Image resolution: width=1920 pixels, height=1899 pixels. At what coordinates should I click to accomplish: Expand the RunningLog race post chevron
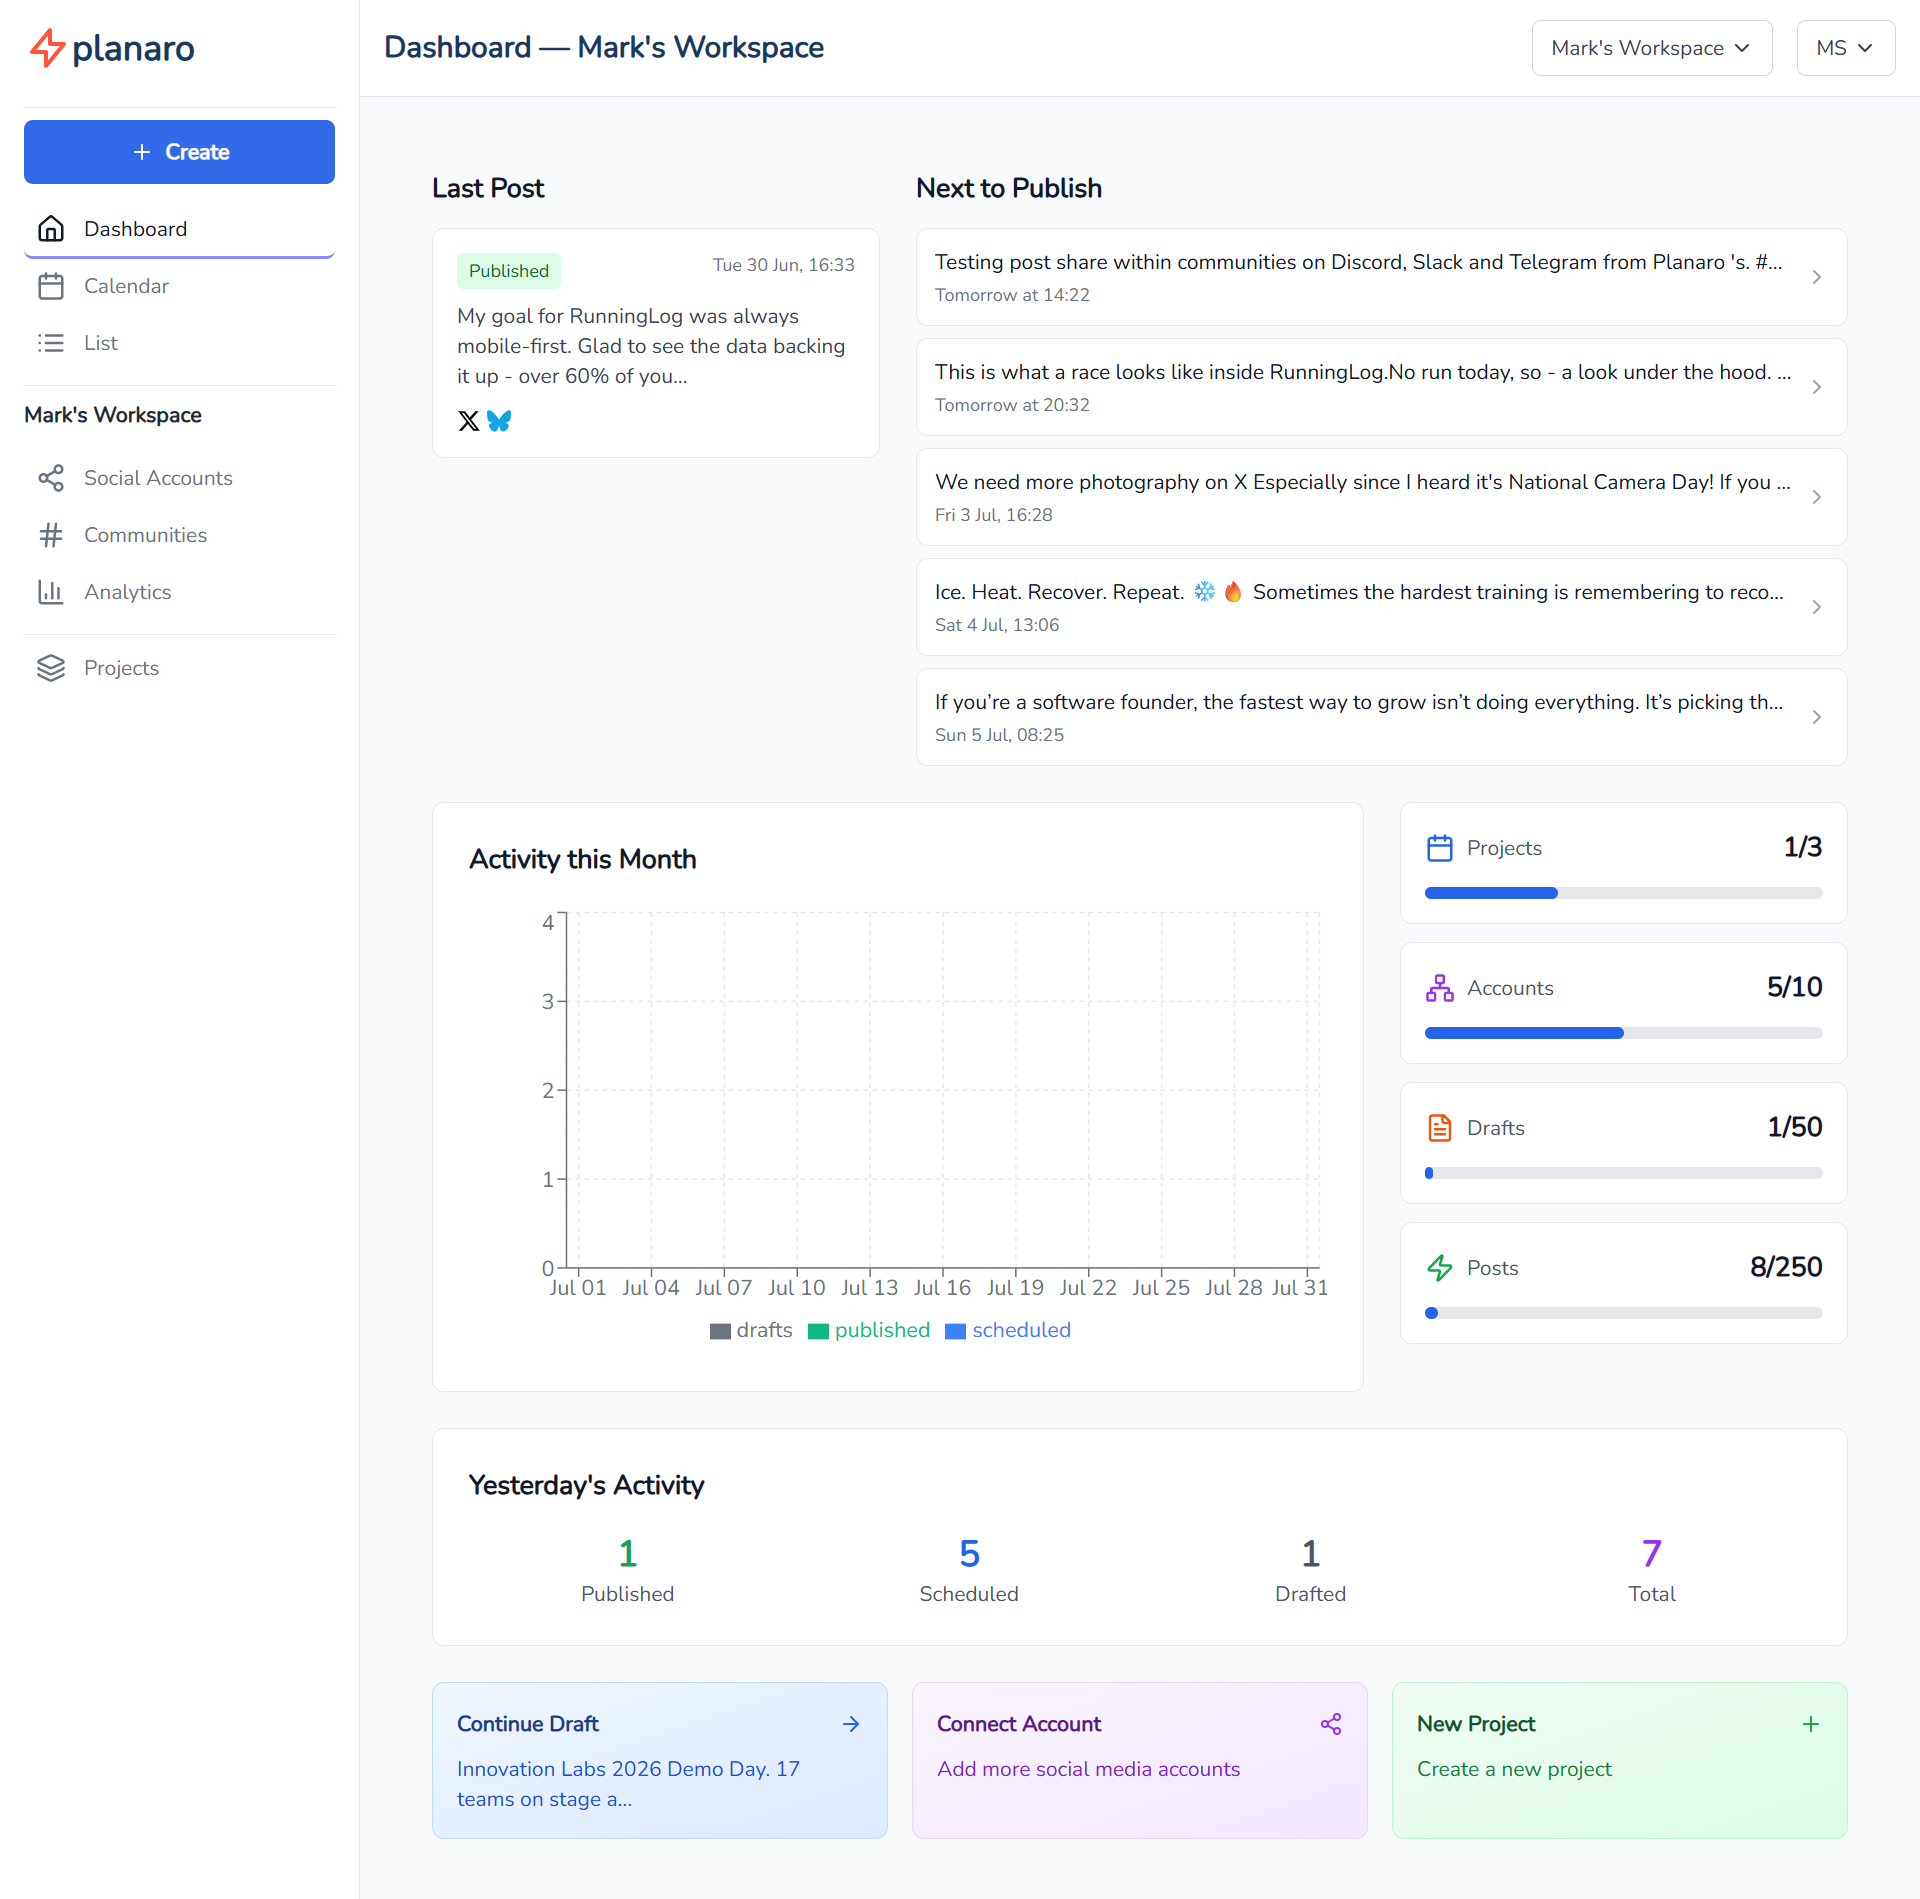coord(1817,387)
